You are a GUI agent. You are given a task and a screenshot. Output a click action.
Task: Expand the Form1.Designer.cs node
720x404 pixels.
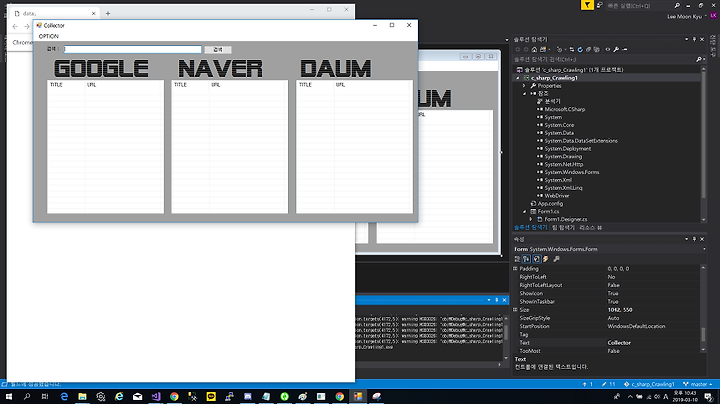[531, 219]
